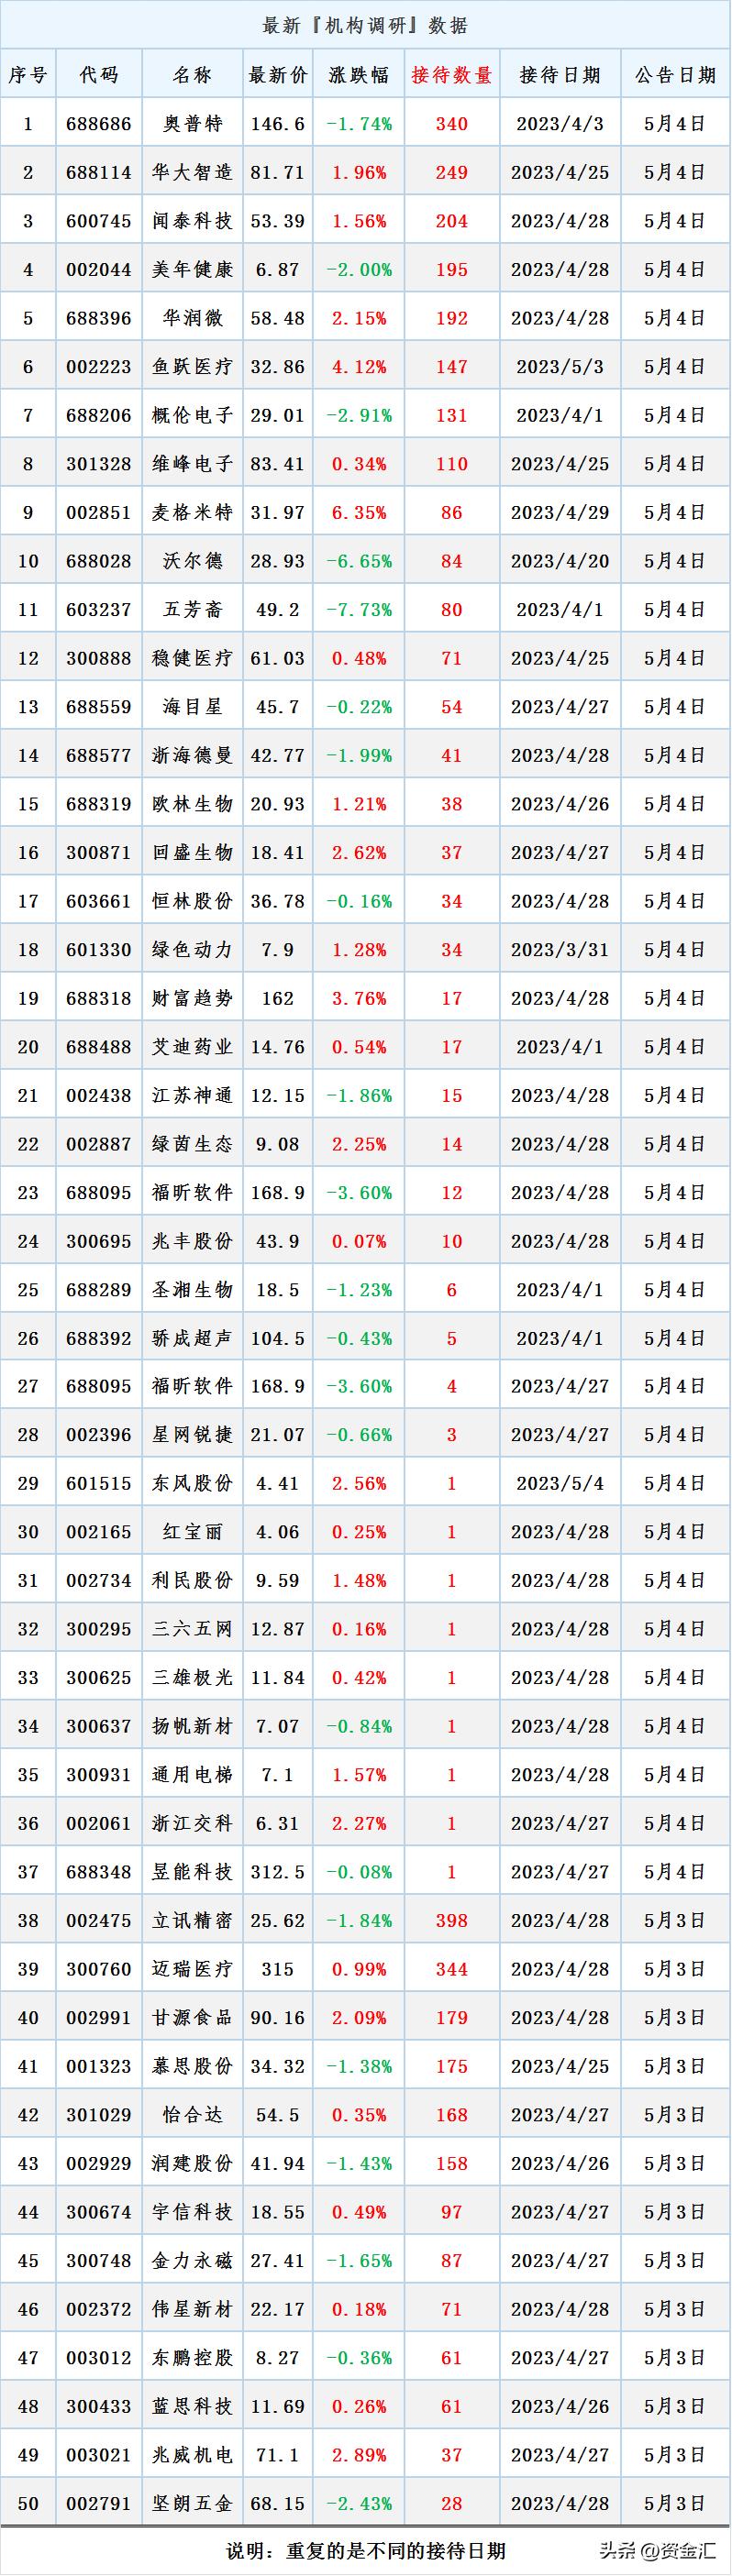Click reception date 2023/5/4
Image resolution: width=732 pixels, height=2576 pixels.
[x=560, y=1483]
